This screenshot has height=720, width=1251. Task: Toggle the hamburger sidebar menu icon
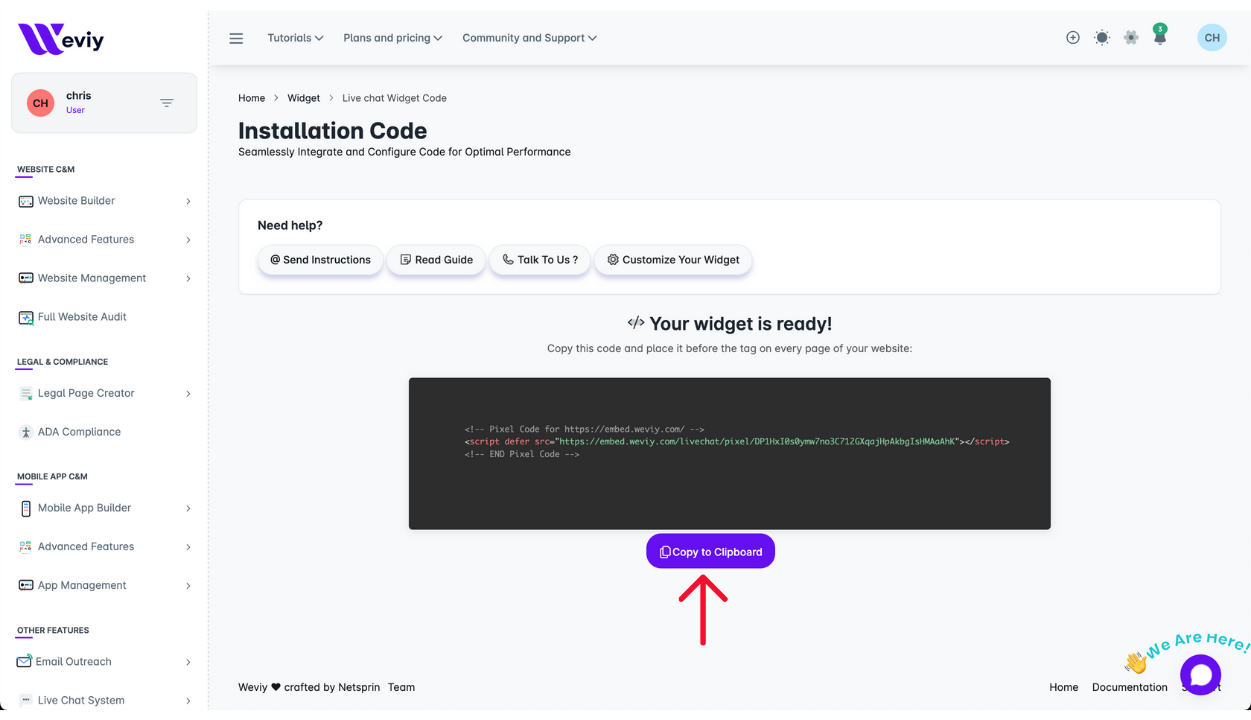236,38
